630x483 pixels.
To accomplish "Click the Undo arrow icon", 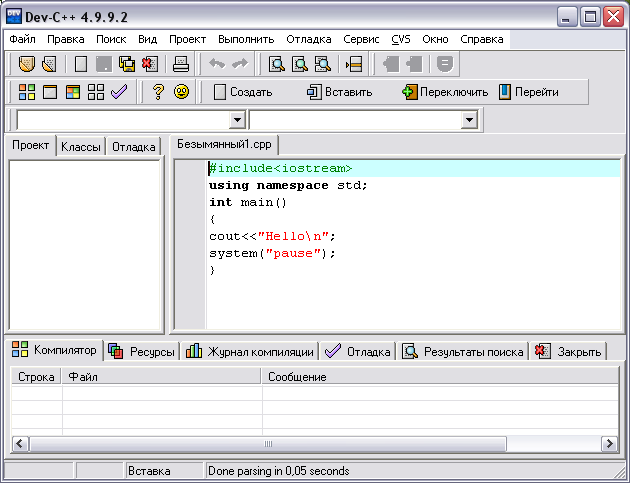I will click(x=217, y=64).
